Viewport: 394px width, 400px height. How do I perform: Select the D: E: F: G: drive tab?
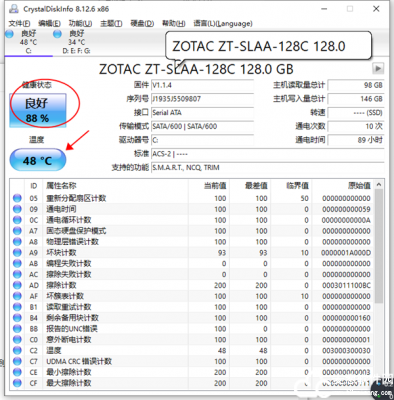[x=76, y=42]
